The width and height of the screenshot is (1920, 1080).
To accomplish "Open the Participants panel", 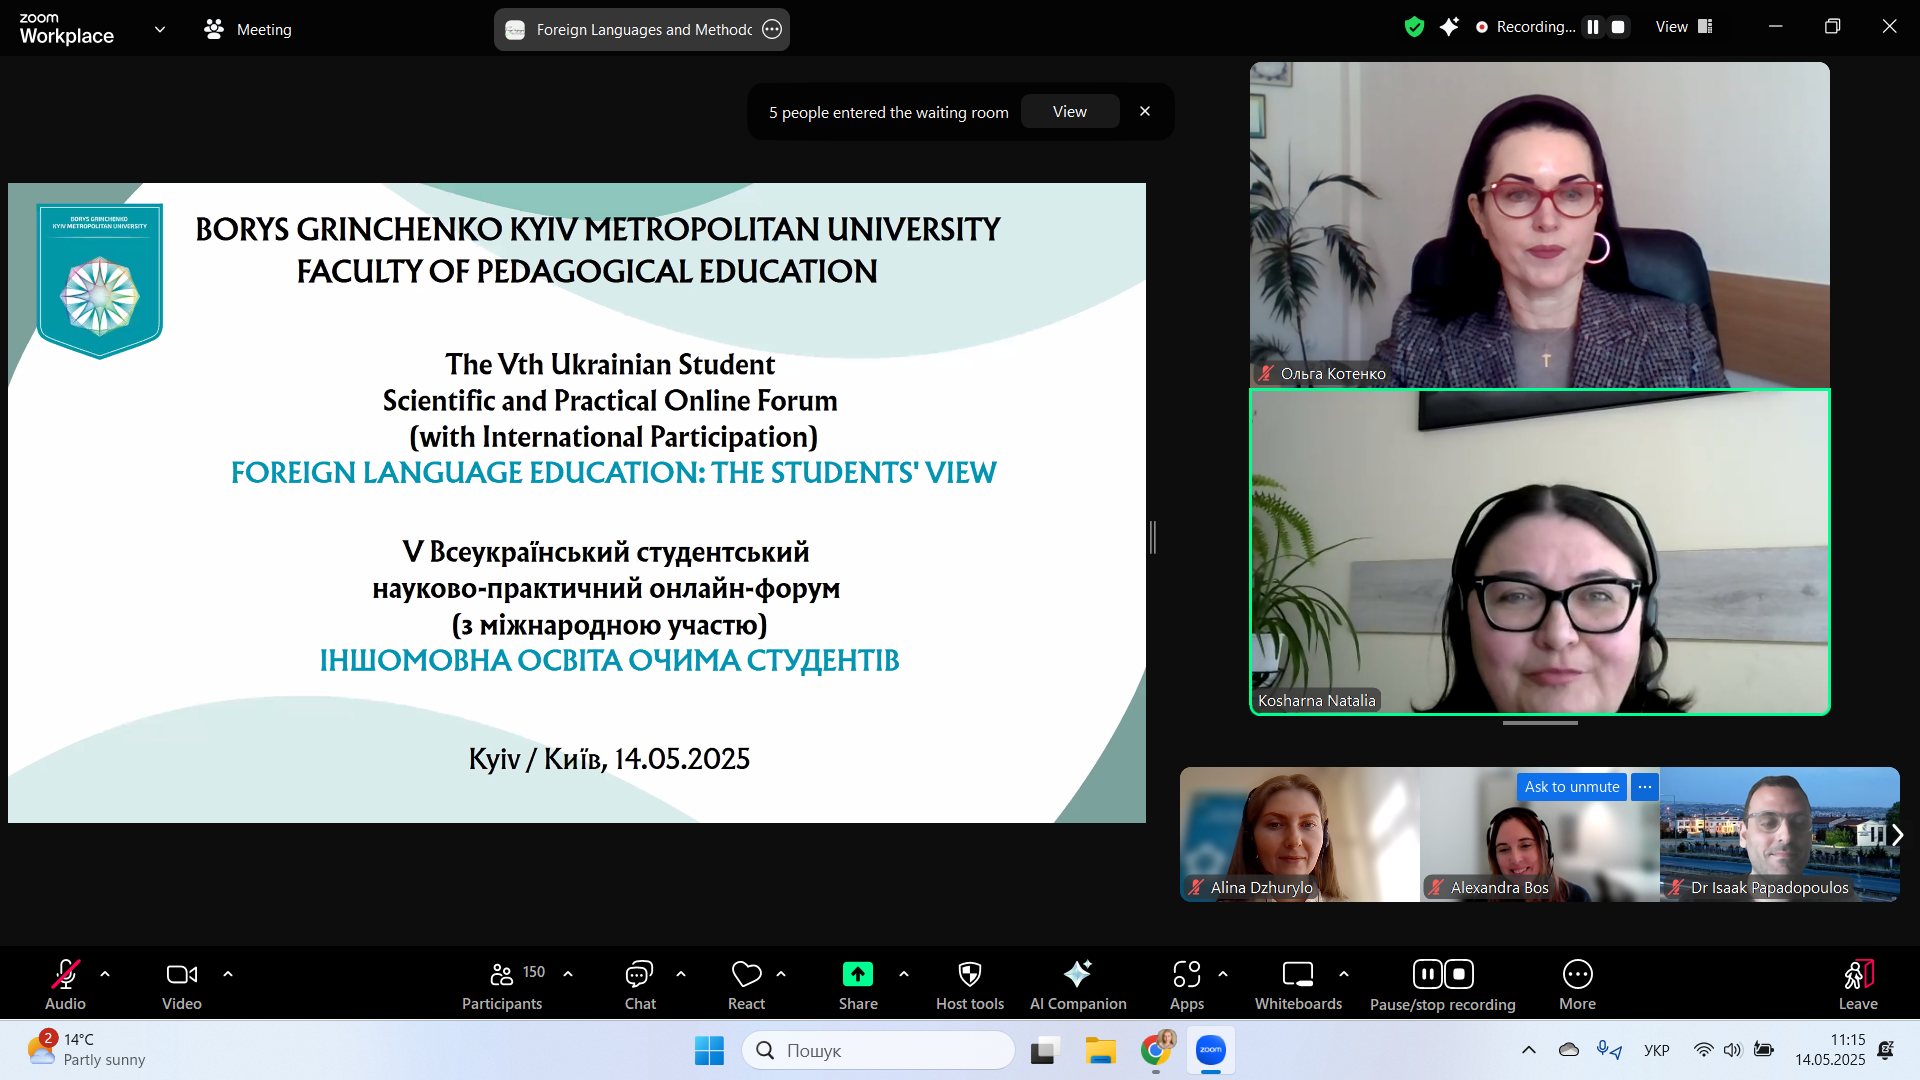I will [x=502, y=985].
